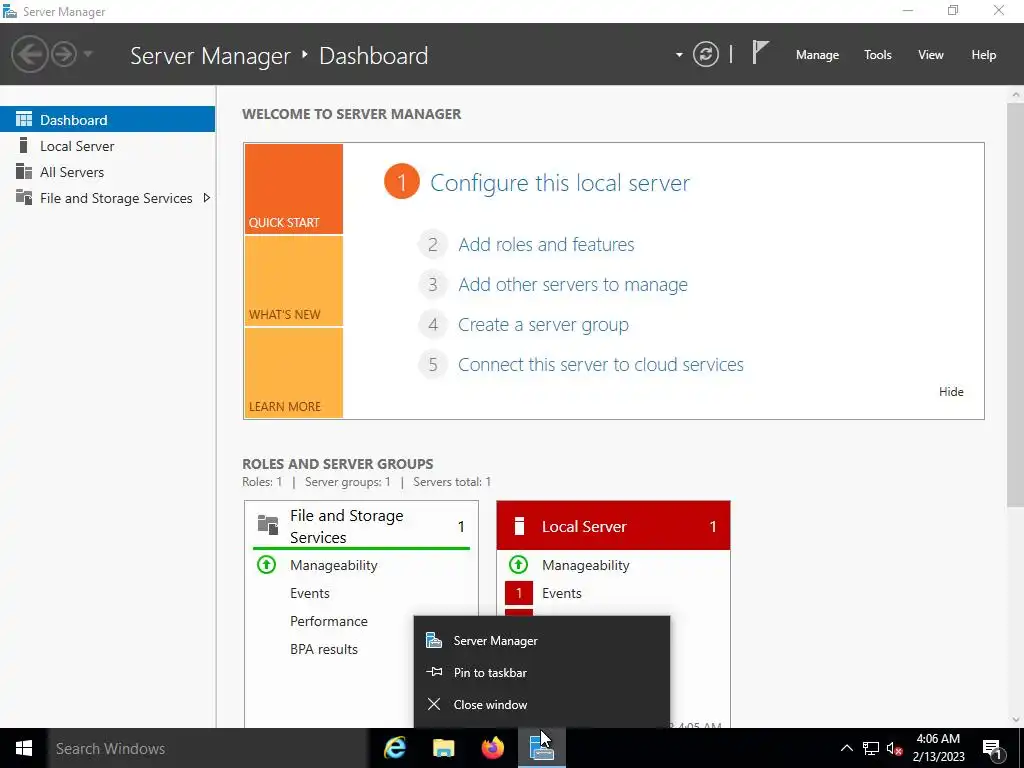Image resolution: width=1024 pixels, height=768 pixels.
Task: Click Configure this local server link
Action: [560, 183]
